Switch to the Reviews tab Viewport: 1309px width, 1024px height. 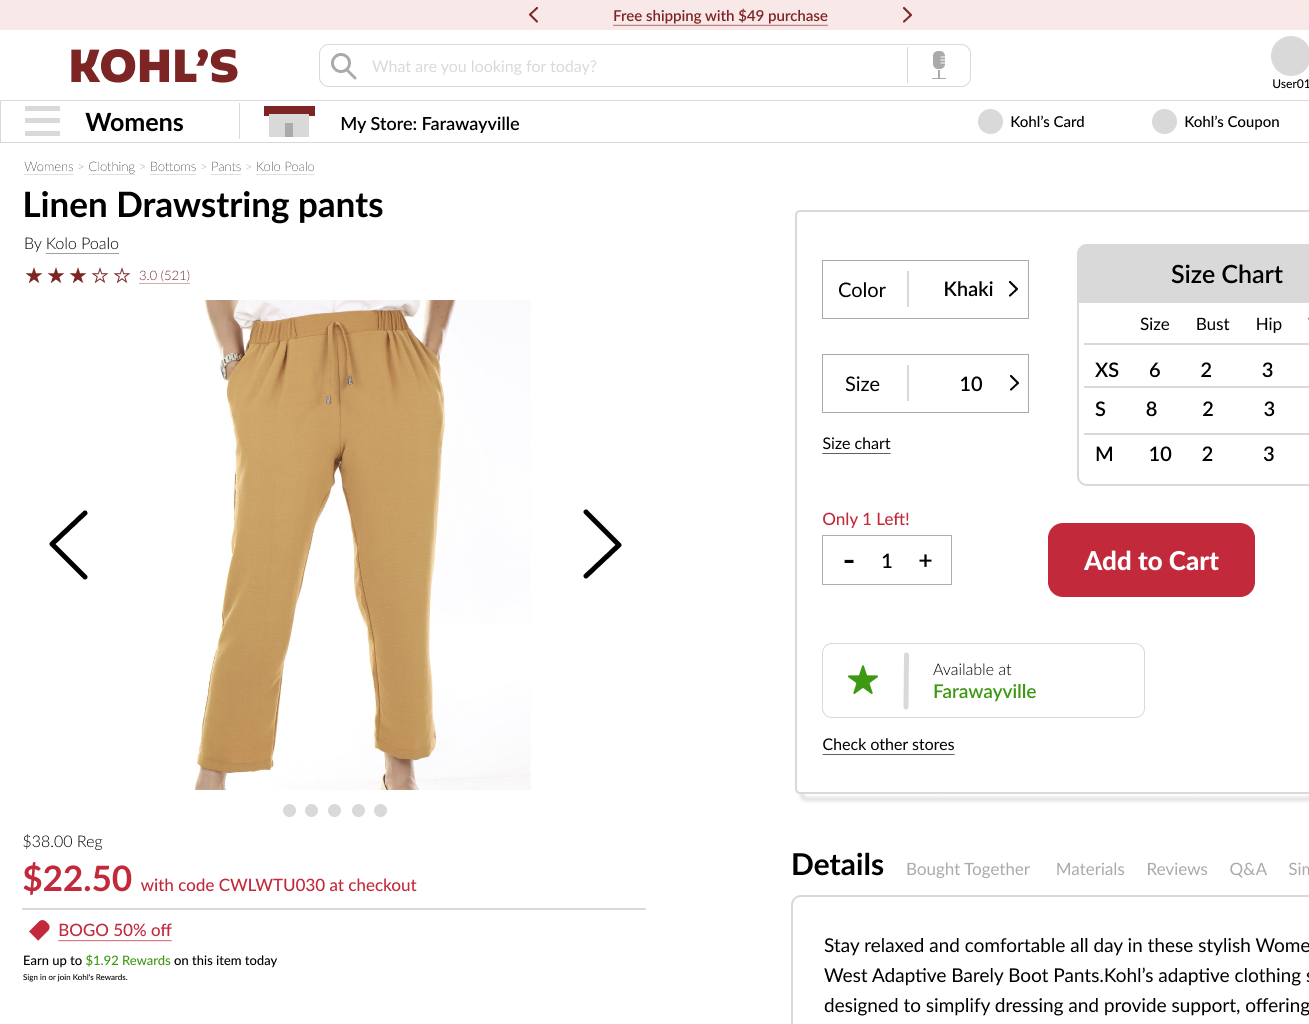point(1177,869)
